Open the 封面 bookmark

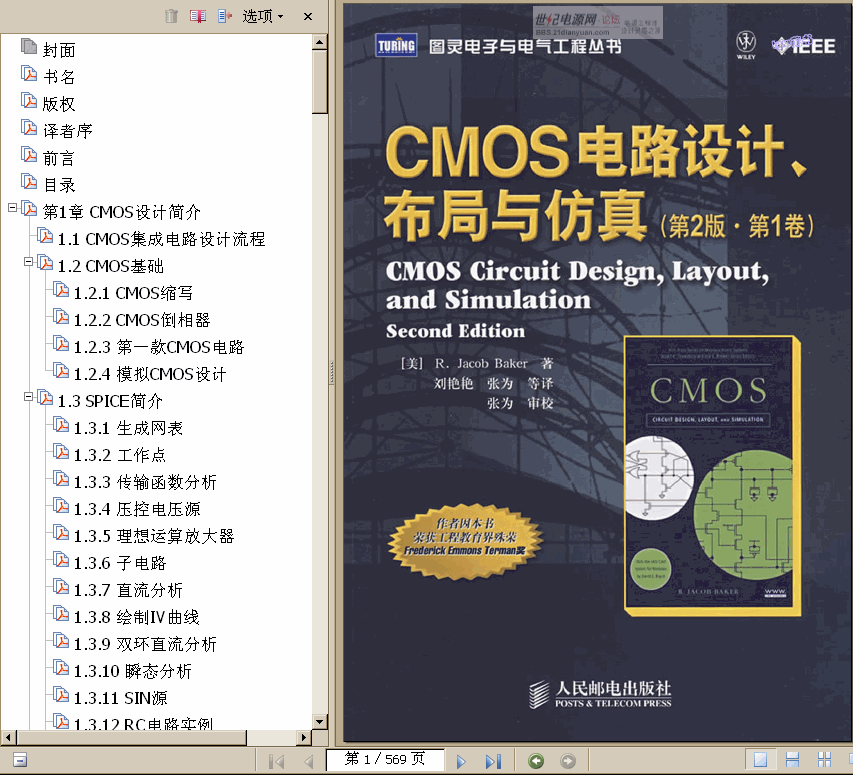59,50
